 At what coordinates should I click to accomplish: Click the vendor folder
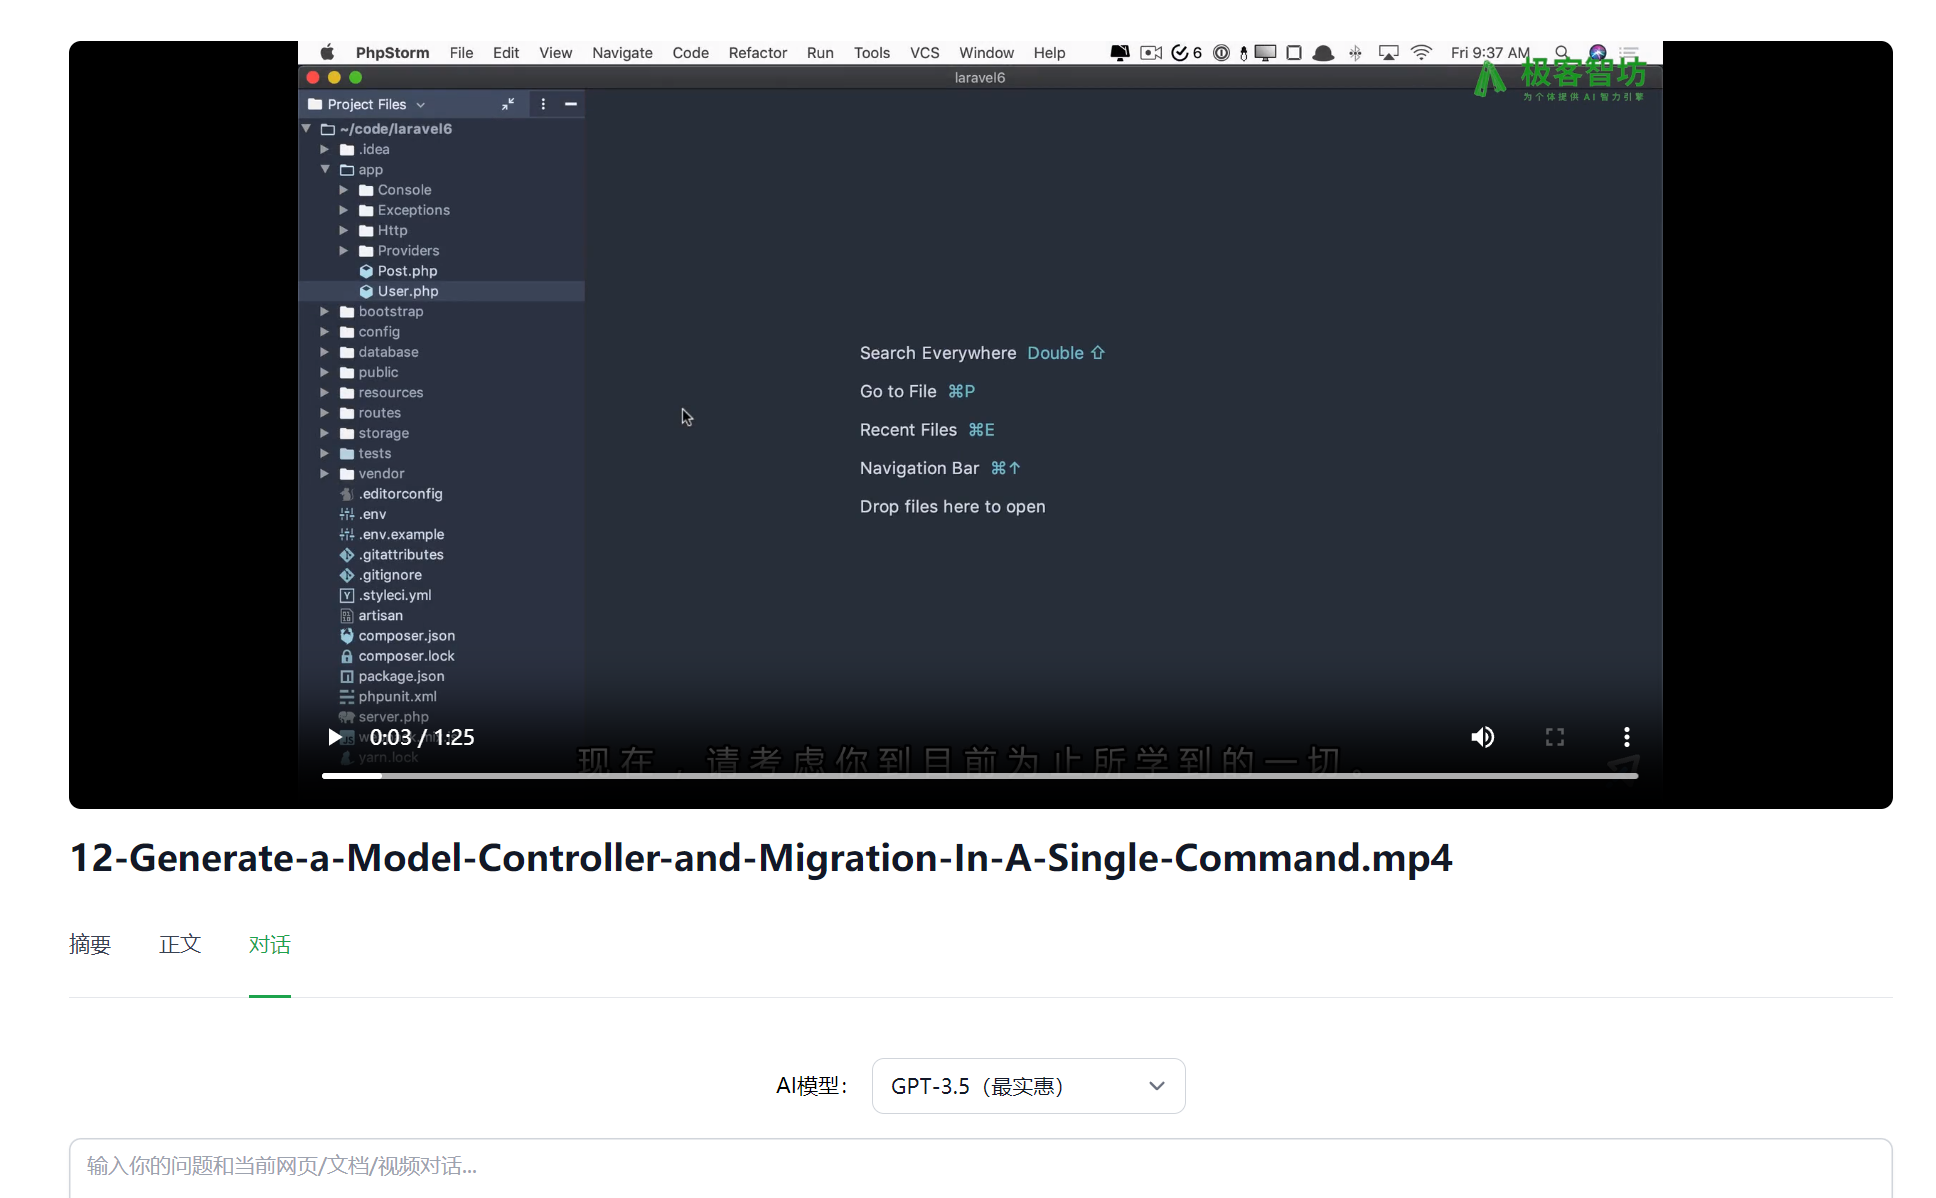[x=381, y=473]
